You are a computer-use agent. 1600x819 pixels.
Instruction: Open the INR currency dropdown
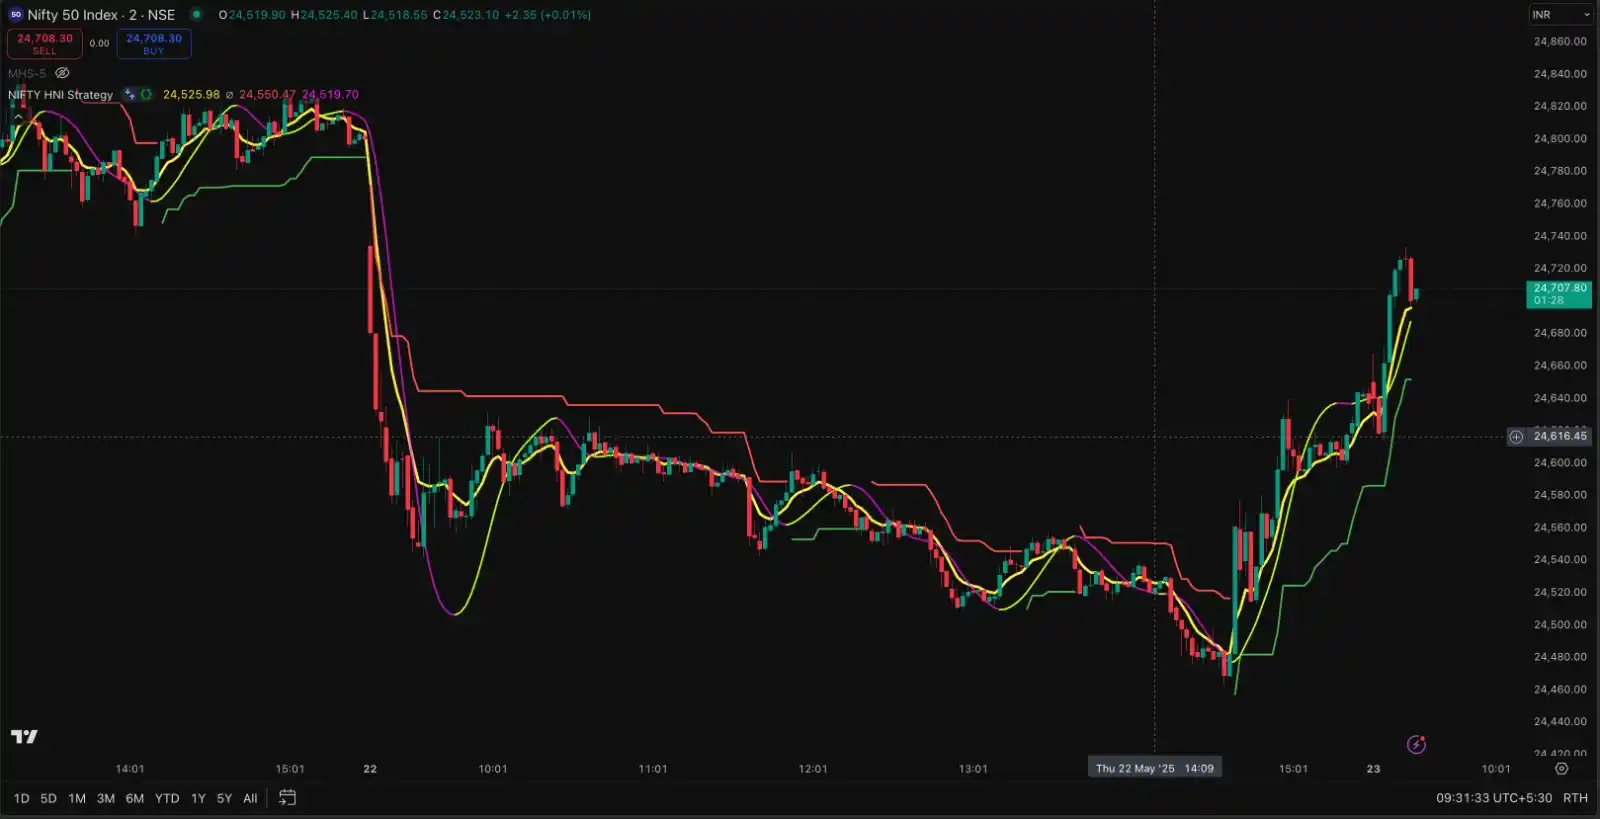click(1560, 15)
